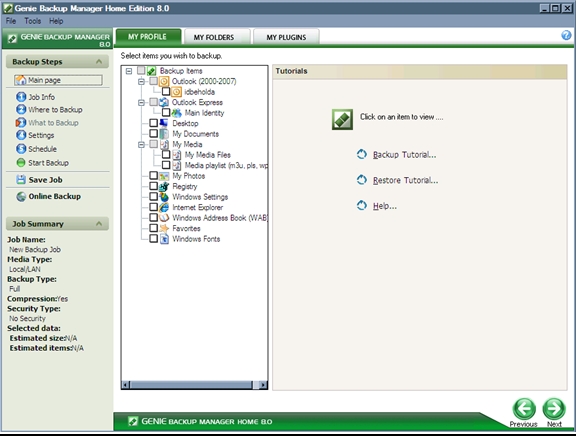
Task: Open the Restore Tutorial link
Action: (x=405, y=180)
